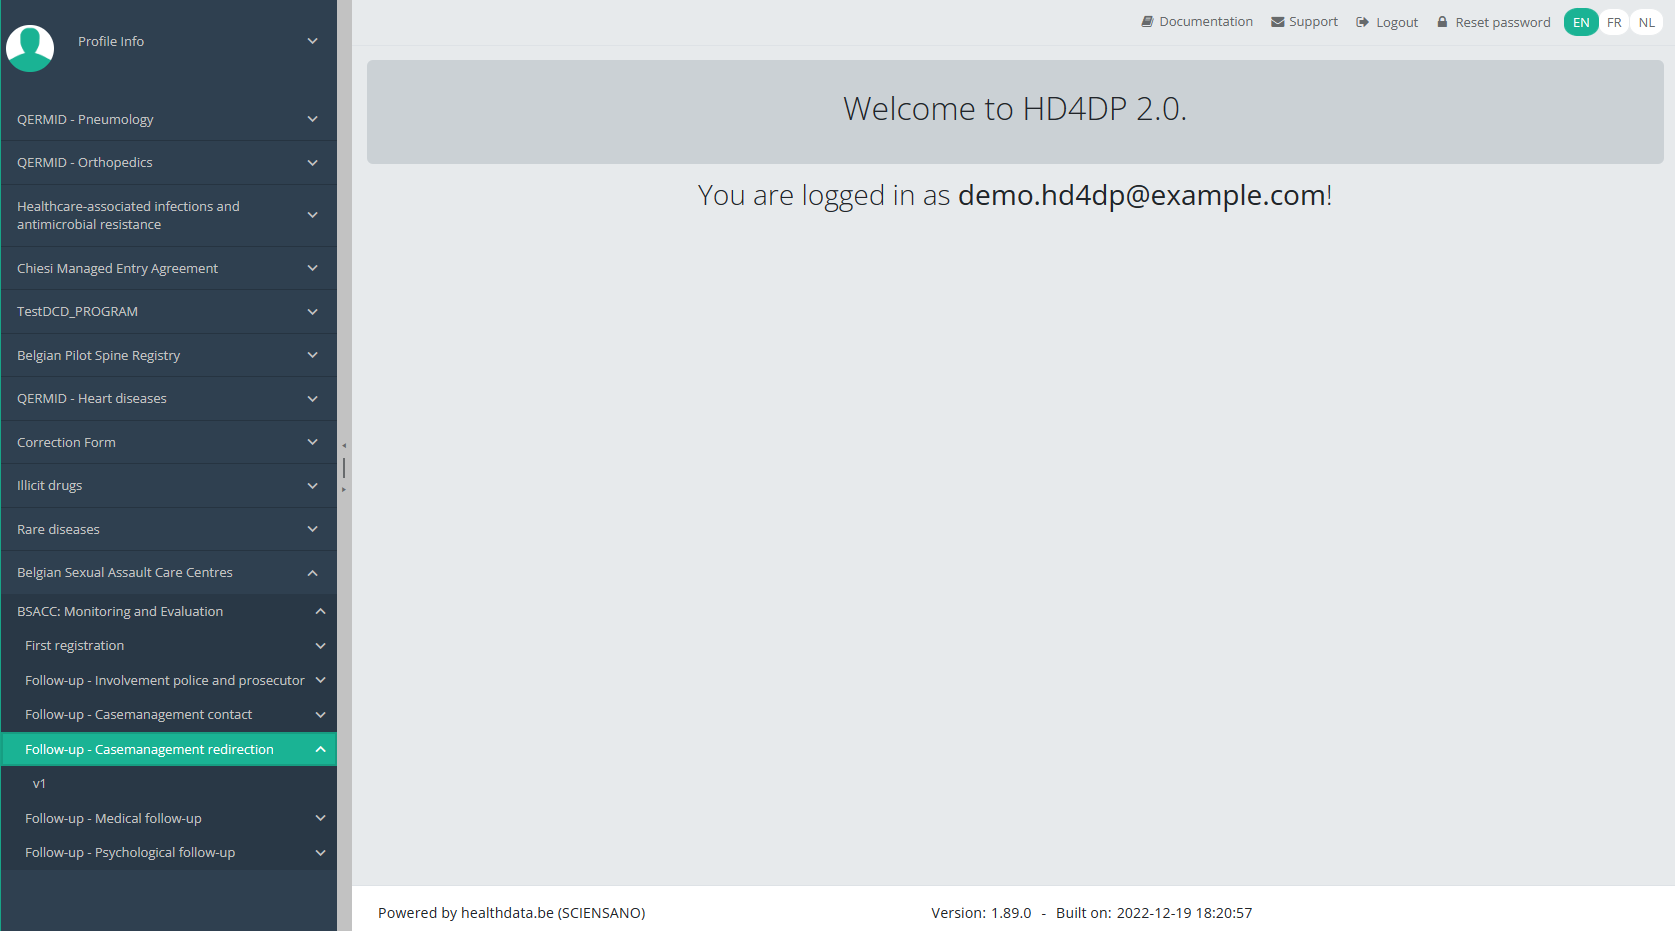Click the Logout exit icon
The image size is (1675, 931).
click(x=1362, y=22)
